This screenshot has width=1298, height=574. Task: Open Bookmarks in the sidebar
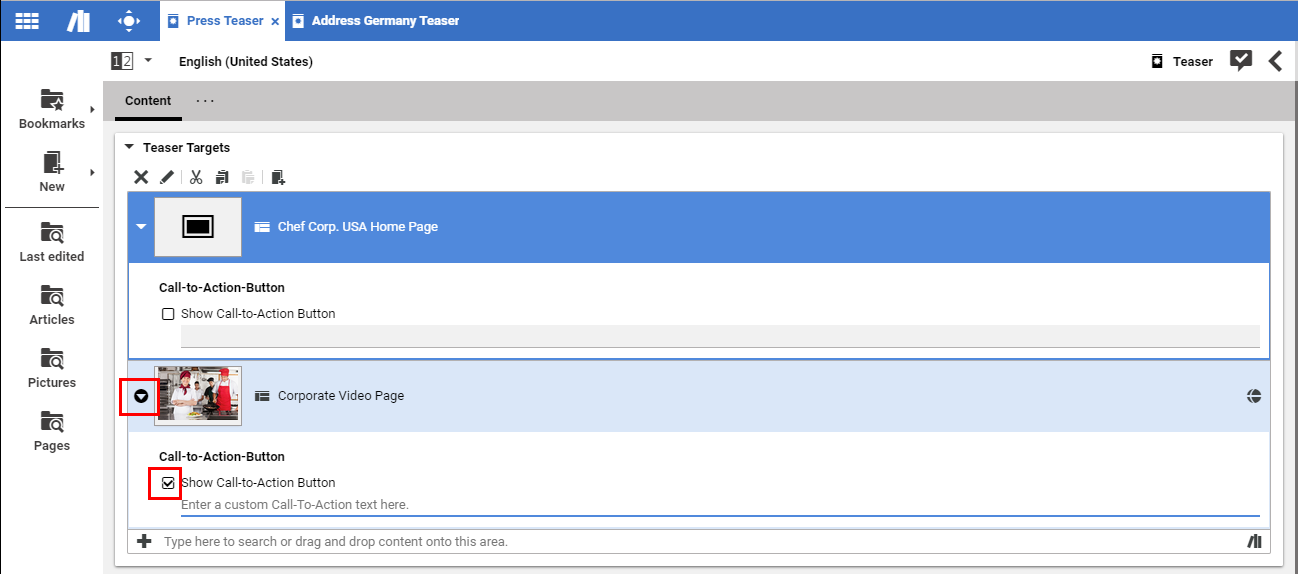click(x=52, y=109)
